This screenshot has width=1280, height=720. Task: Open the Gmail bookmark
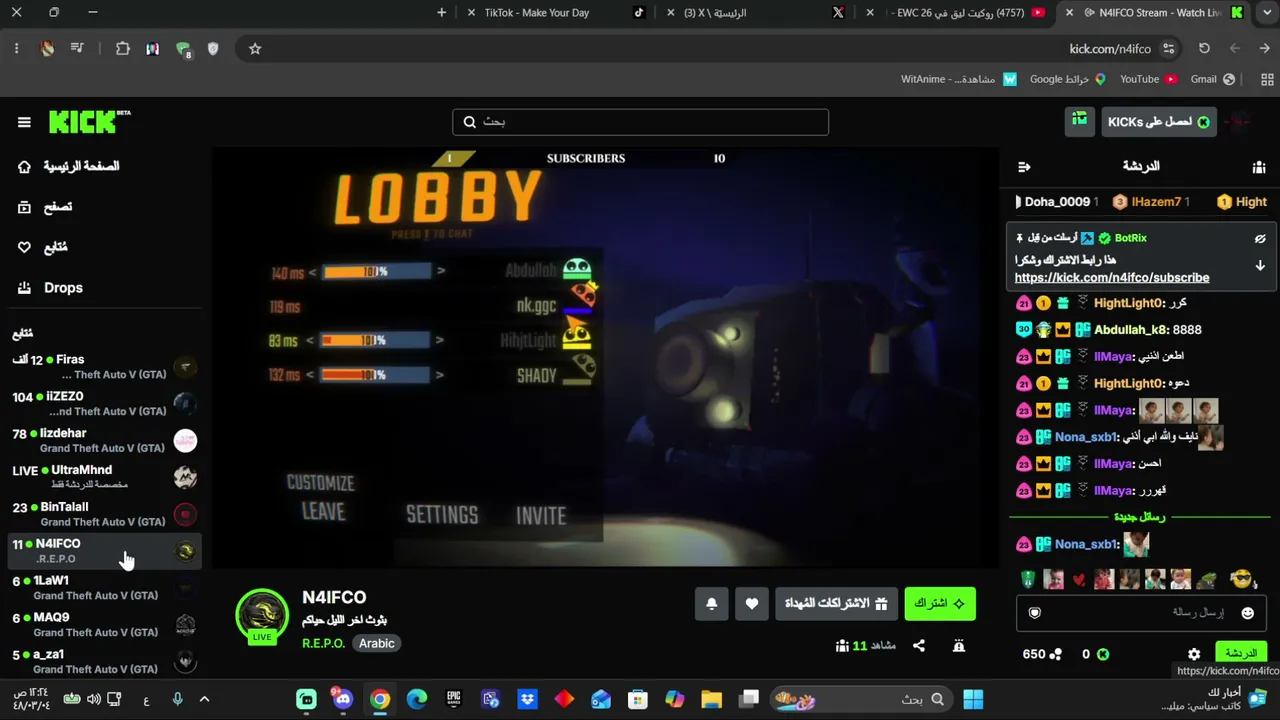[1213, 79]
